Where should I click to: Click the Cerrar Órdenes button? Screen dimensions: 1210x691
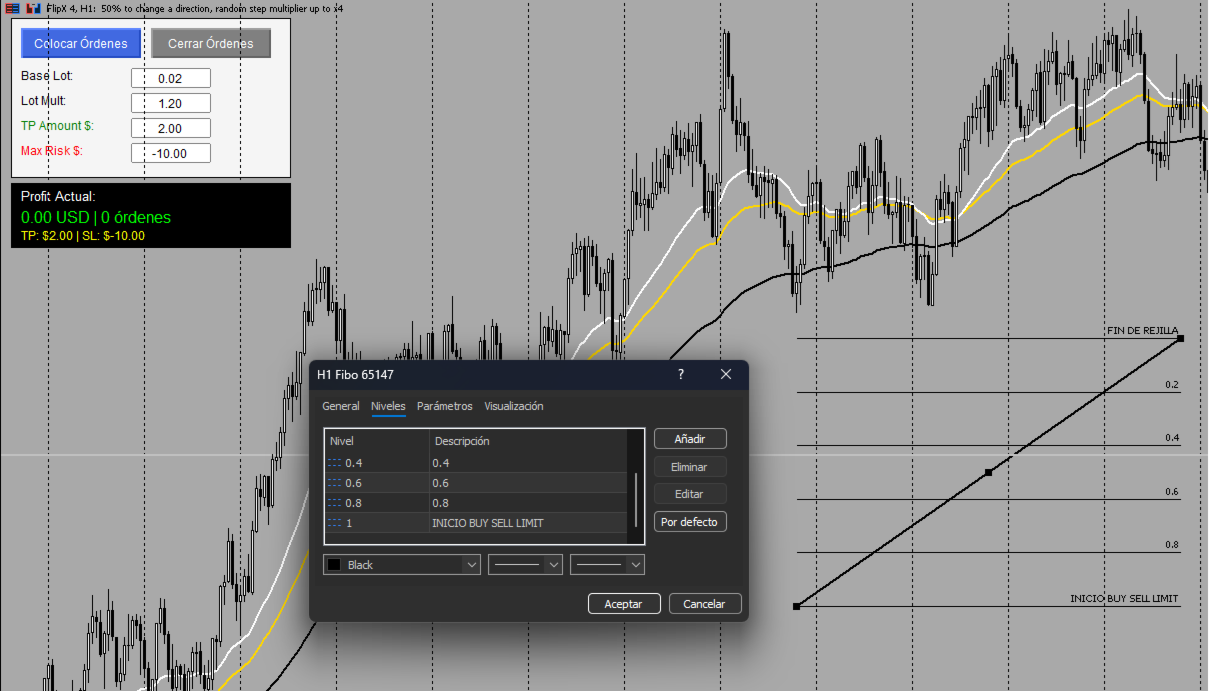tap(211, 43)
